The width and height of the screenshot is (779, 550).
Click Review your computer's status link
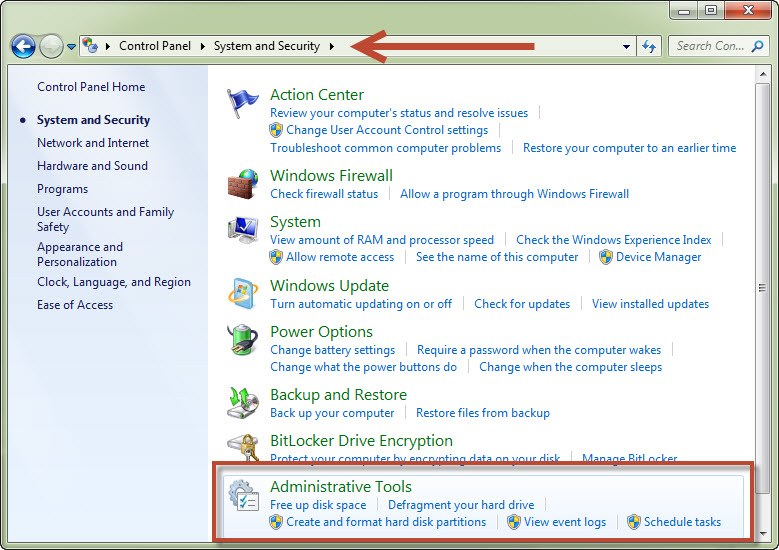point(399,113)
